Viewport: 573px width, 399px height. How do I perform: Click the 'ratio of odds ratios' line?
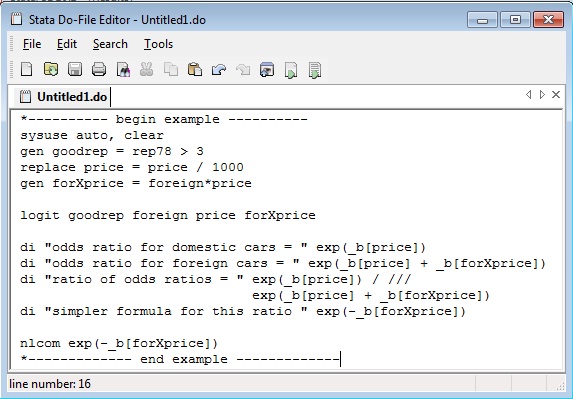[216, 280]
